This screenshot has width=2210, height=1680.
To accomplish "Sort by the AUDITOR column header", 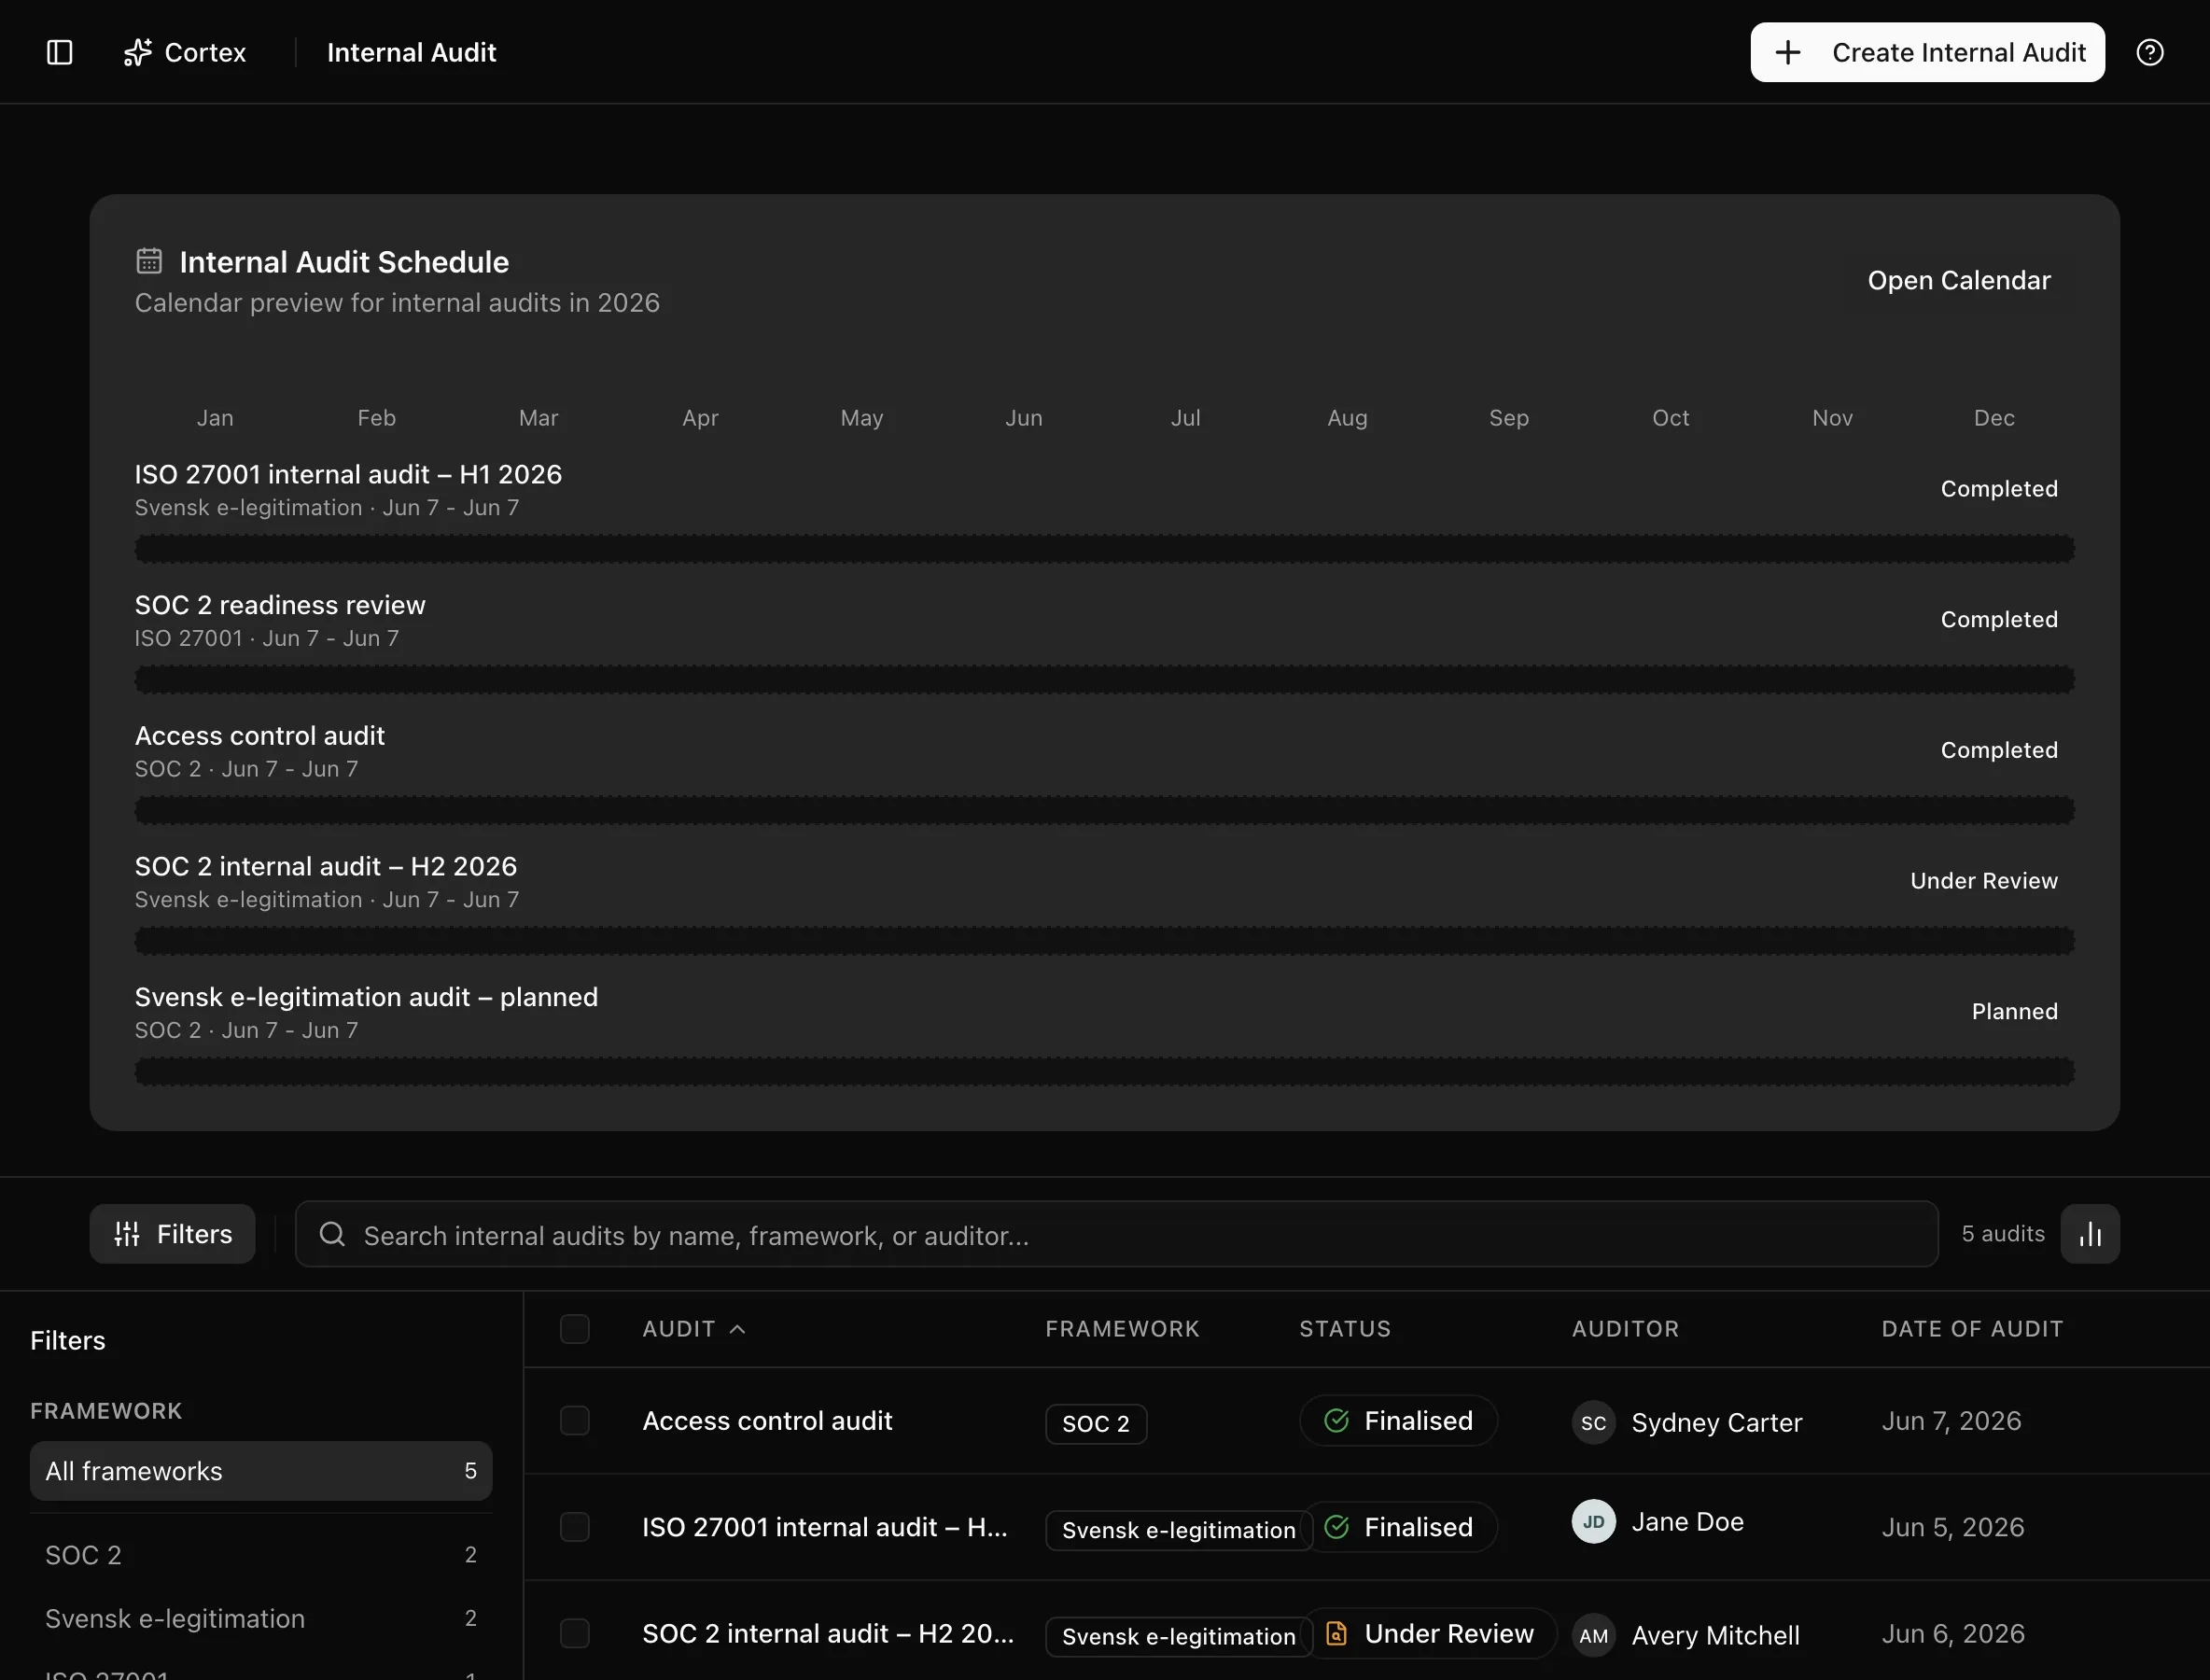I will (1625, 1329).
